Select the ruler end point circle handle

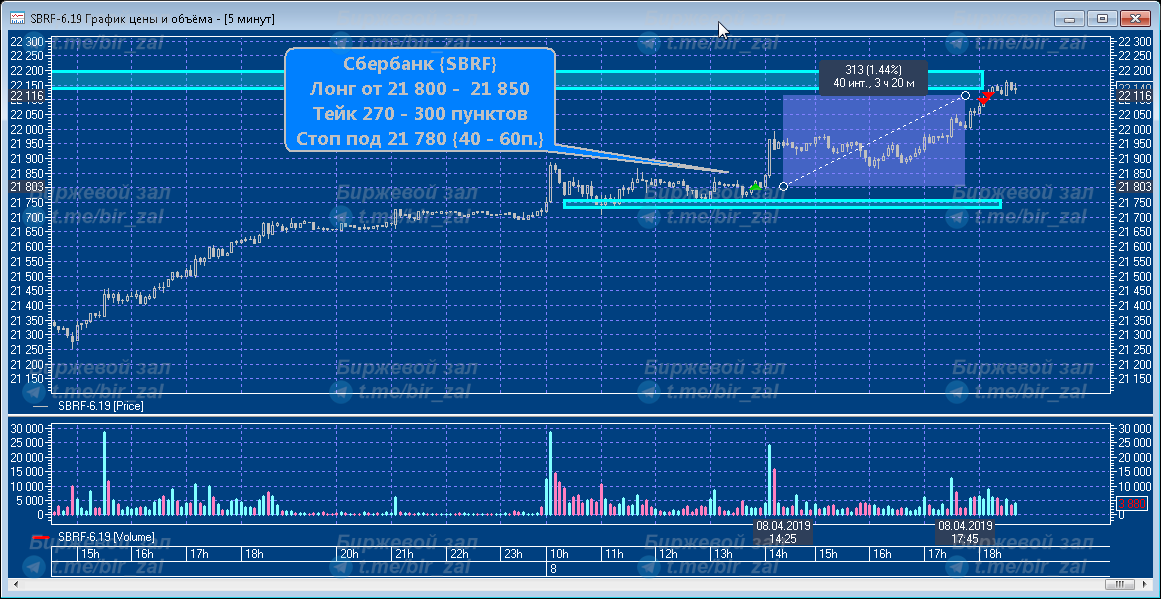coord(965,95)
